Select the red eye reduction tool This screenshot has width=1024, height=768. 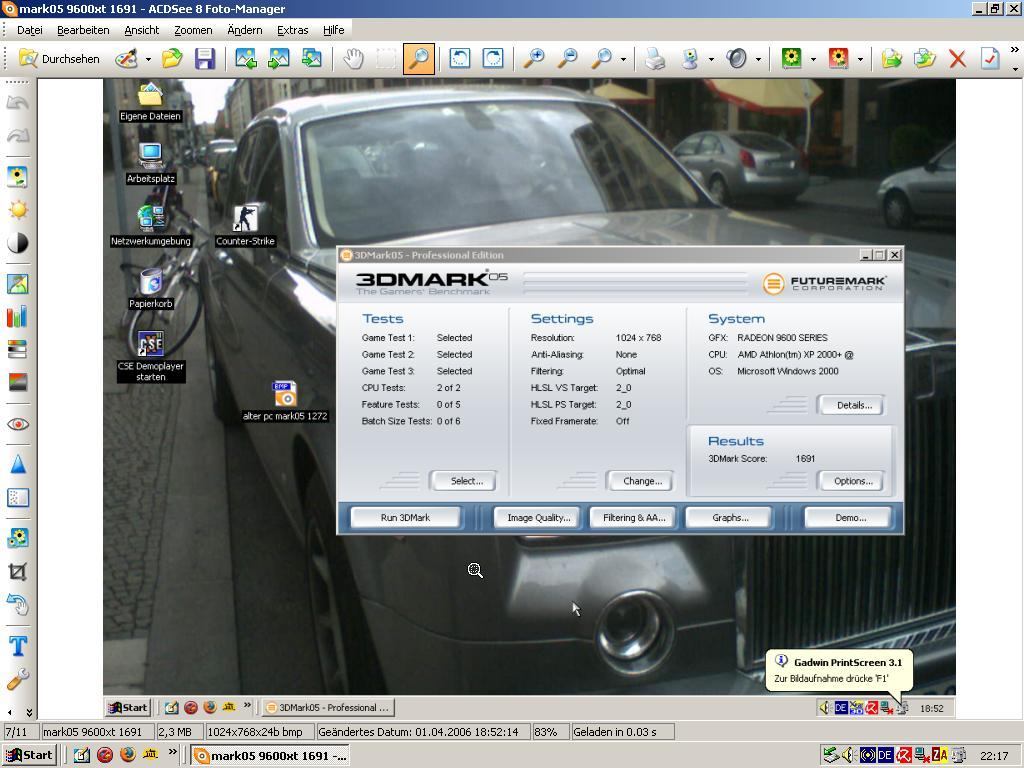(x=18, y=424)
